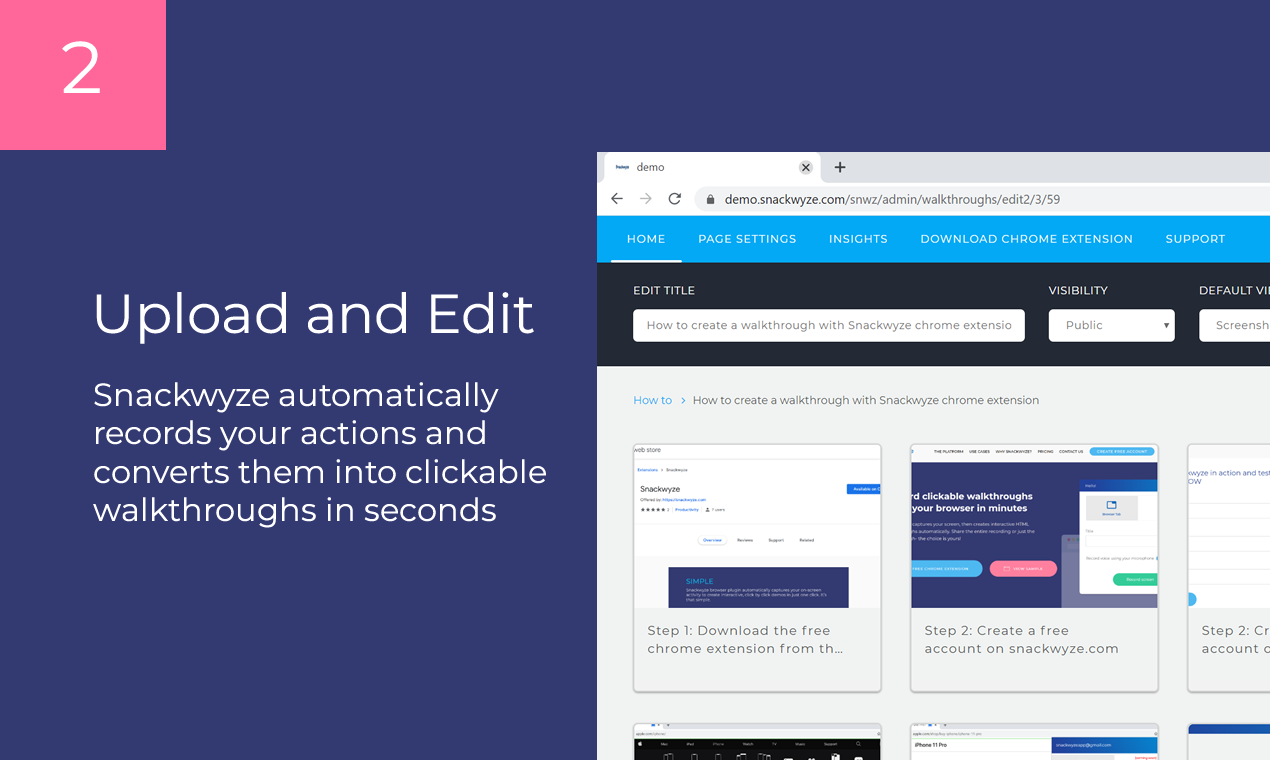Open the iPhone 11 Pro step thumbnail
This screenshot has width=1270, height=760.
pos(1034,742)
